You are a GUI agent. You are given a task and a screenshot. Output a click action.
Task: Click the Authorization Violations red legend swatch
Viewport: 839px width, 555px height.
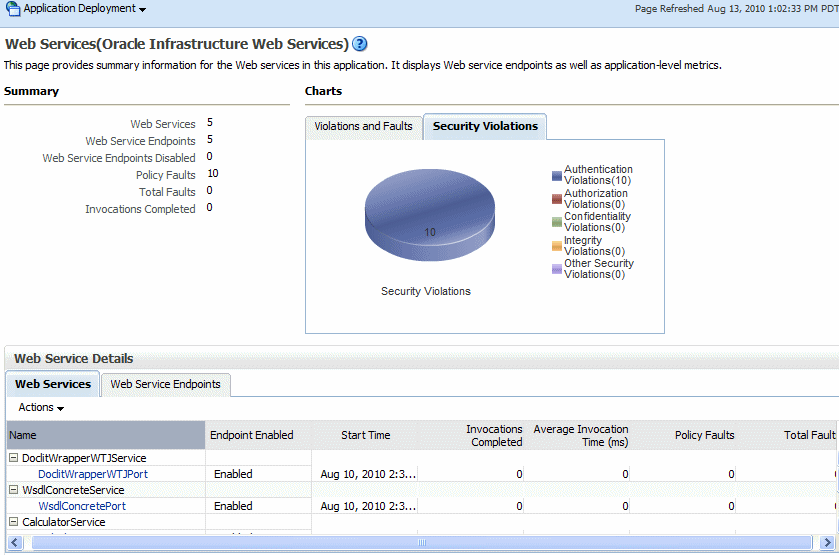pyautogui.click(x=556, y=199)
